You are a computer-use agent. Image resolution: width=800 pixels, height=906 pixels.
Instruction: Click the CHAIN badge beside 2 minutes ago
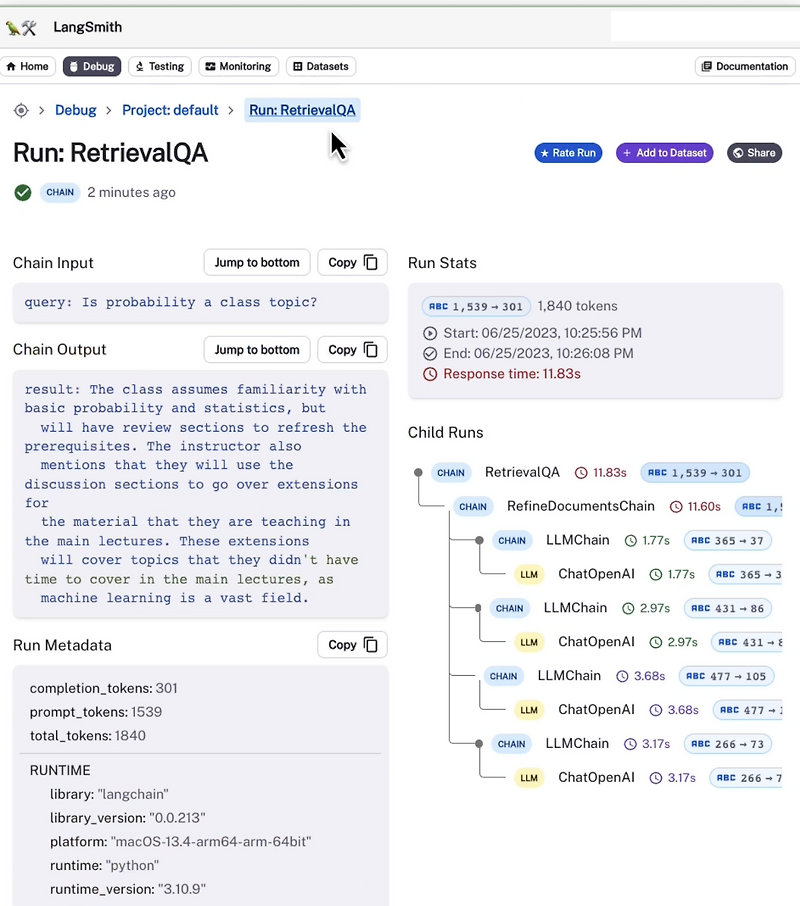[x=59, y=192]
